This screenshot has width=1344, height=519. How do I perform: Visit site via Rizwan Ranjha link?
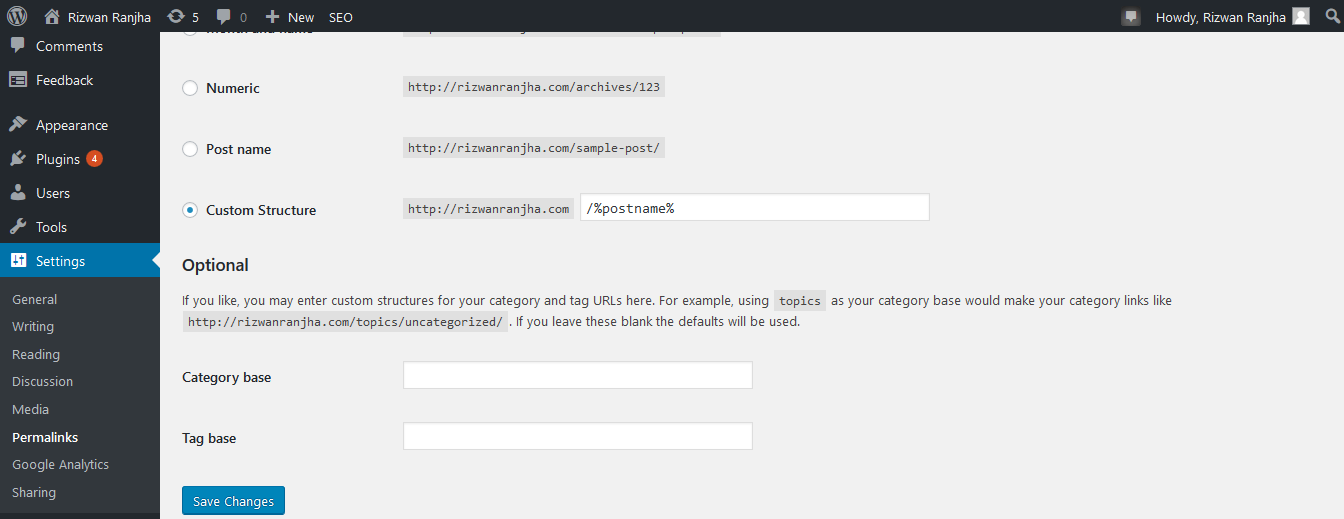pos(109,17)
